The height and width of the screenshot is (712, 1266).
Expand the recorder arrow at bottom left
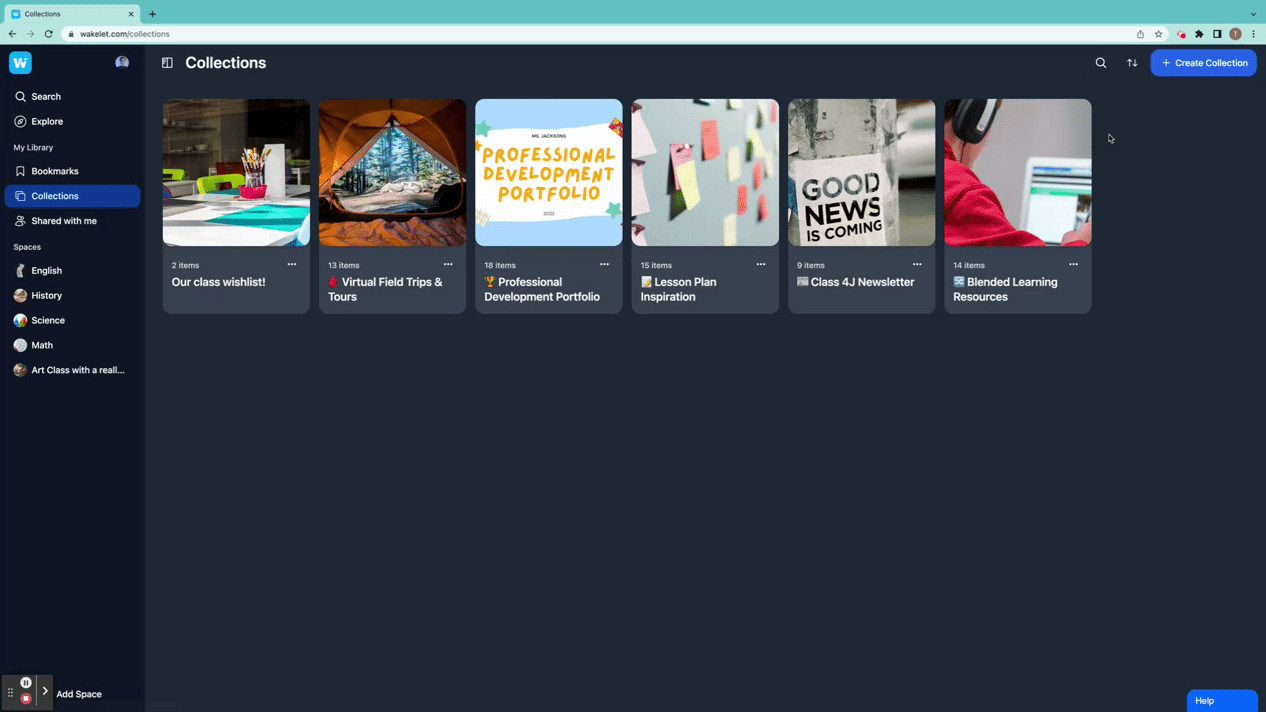pyautogui.click(x=45, y=691)
